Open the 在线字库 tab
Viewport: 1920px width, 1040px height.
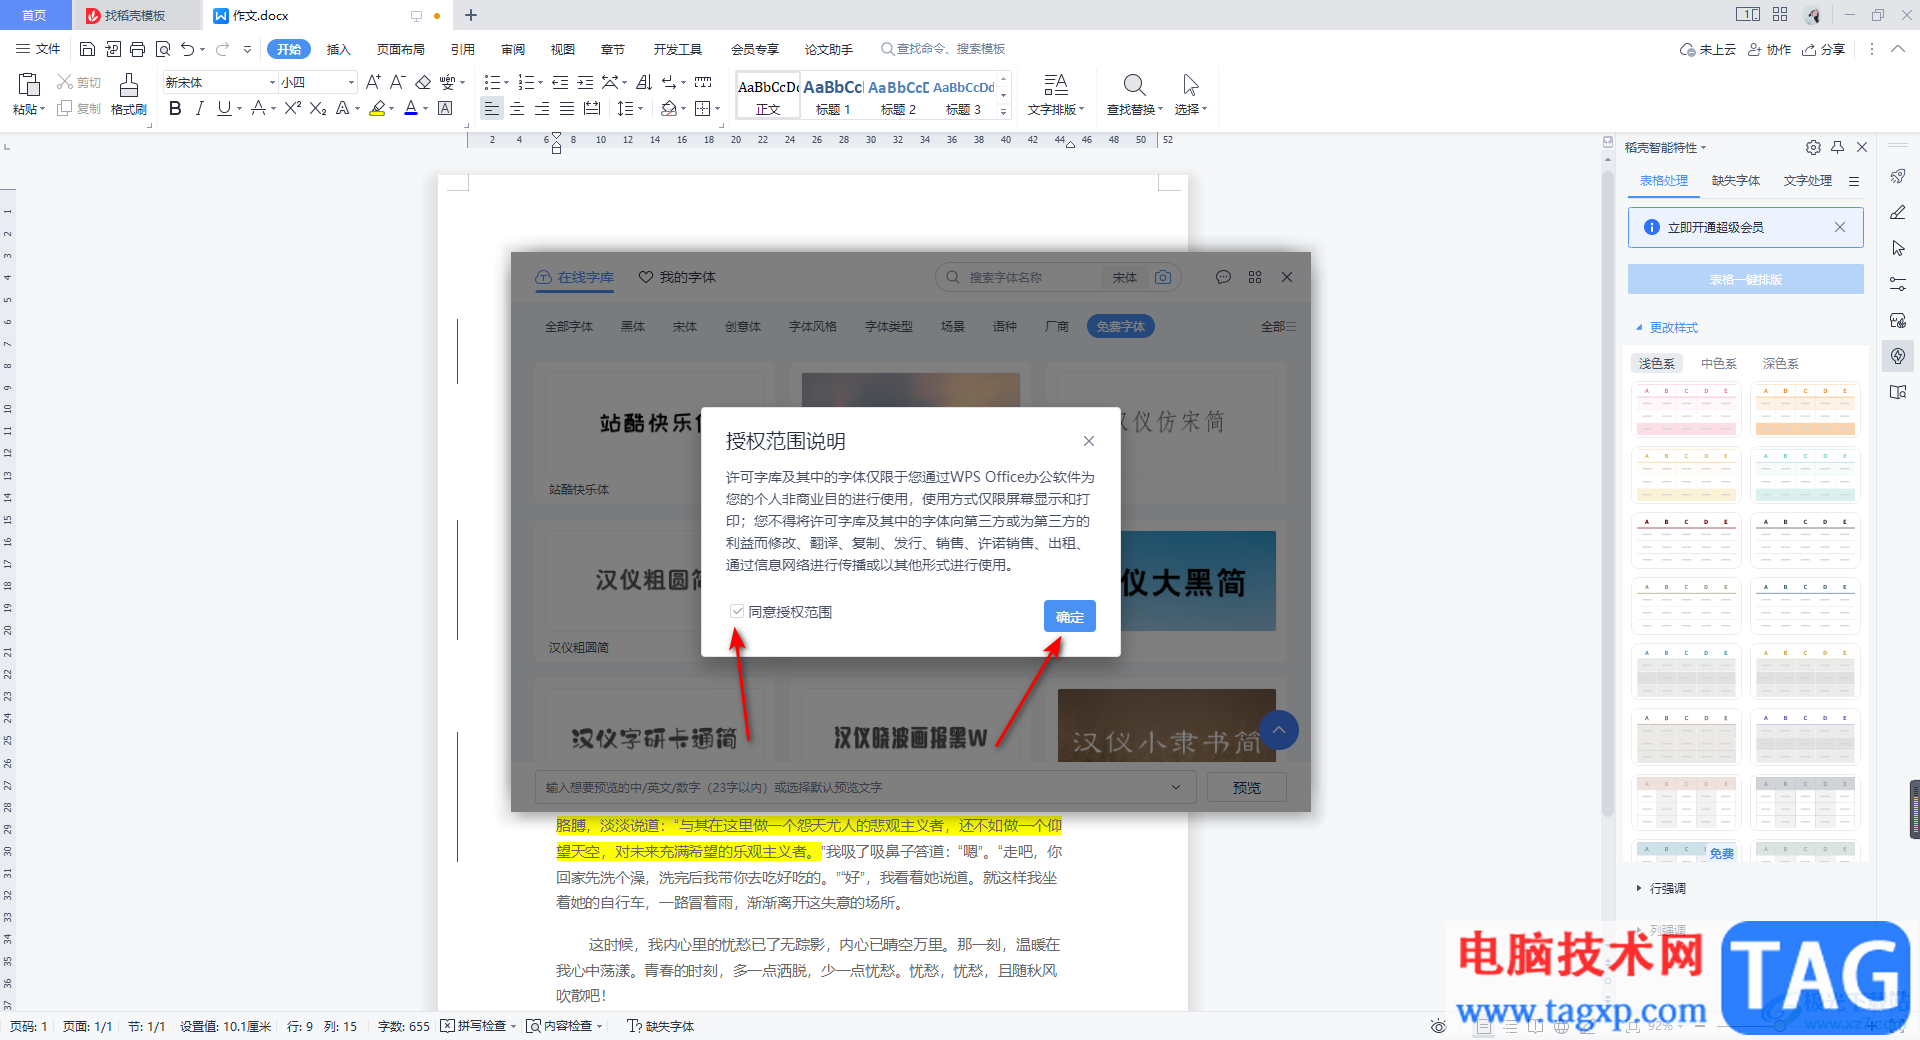click(575, 277)
